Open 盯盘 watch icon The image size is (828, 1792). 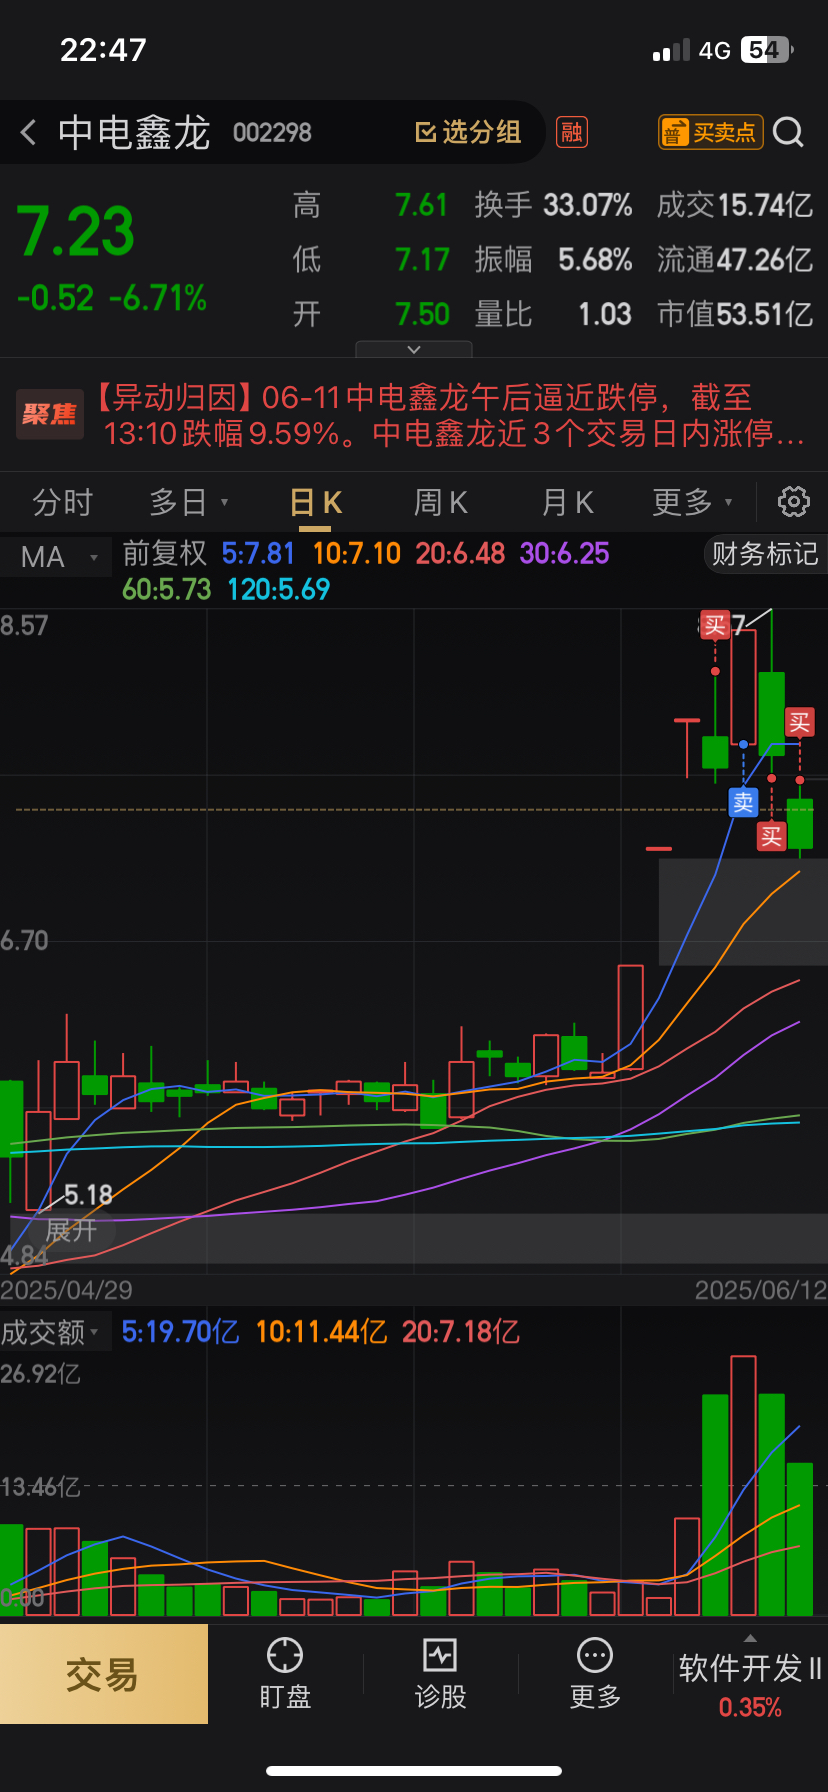(285, 1674)
